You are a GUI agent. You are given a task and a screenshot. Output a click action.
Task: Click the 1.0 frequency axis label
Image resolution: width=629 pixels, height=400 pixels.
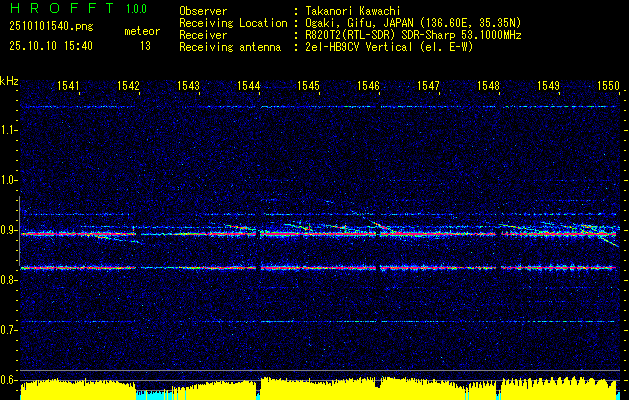(x=8, y=180)
